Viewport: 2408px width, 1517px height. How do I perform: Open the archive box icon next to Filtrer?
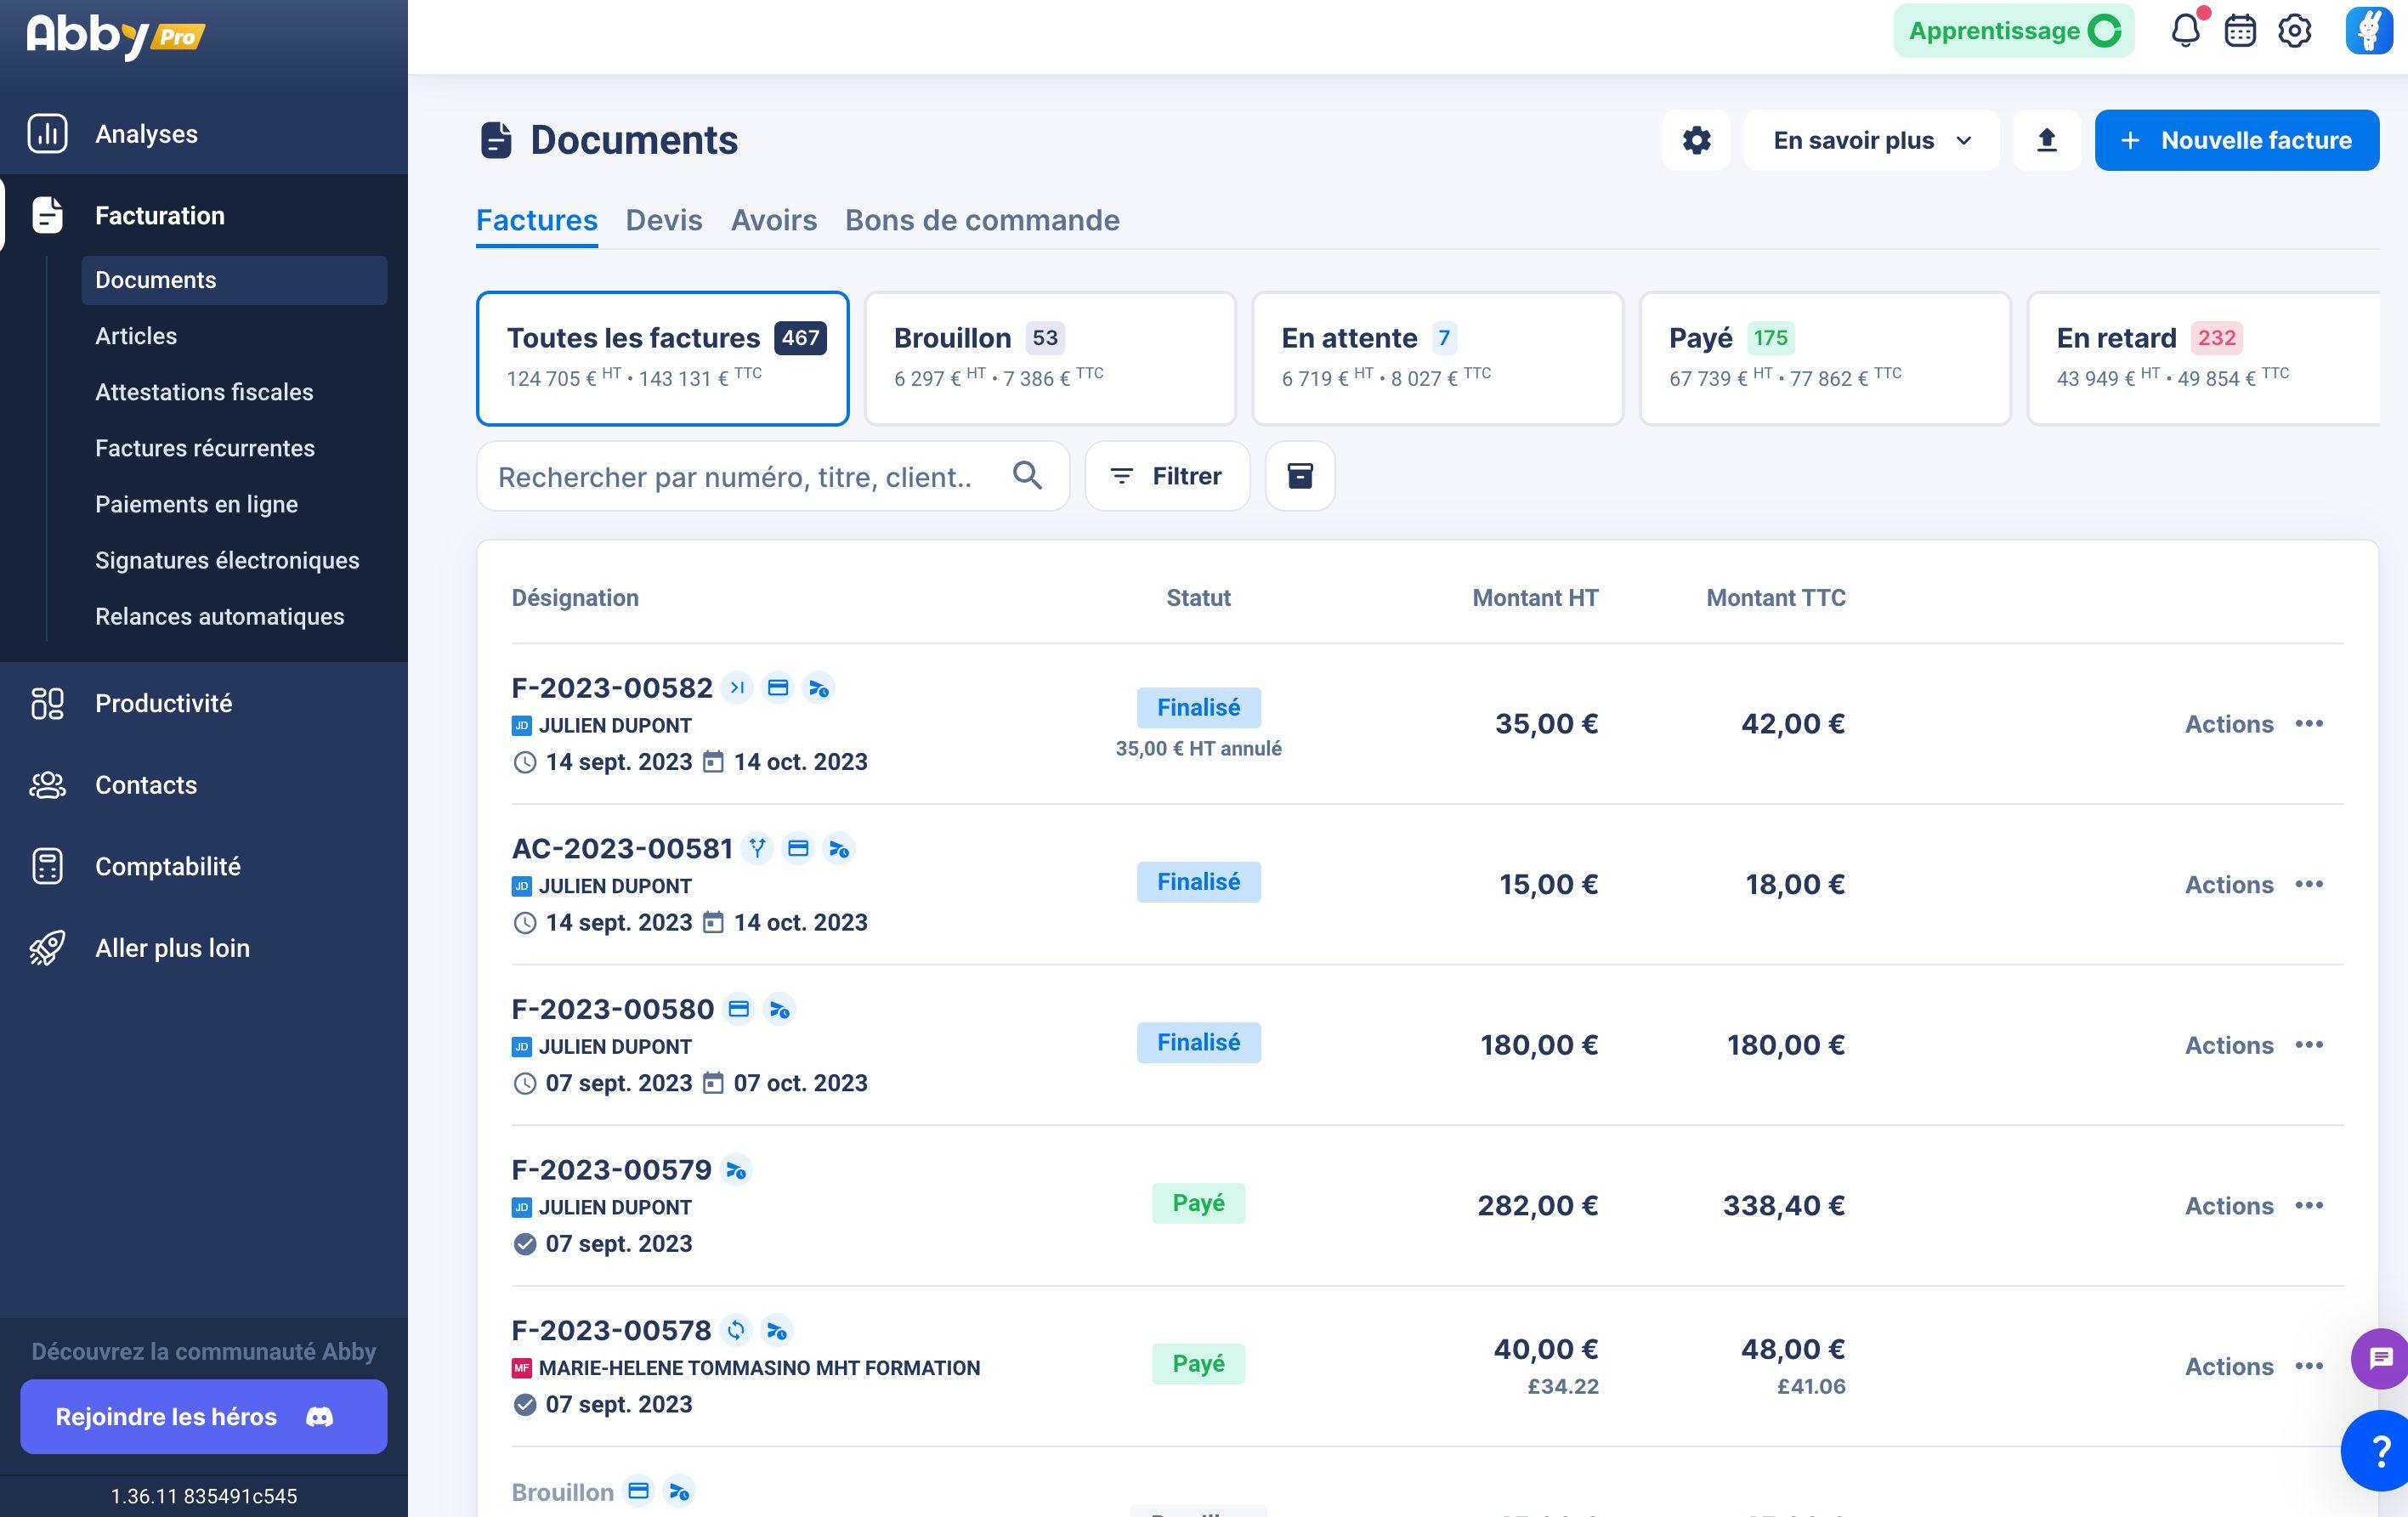click(1300, 476)
